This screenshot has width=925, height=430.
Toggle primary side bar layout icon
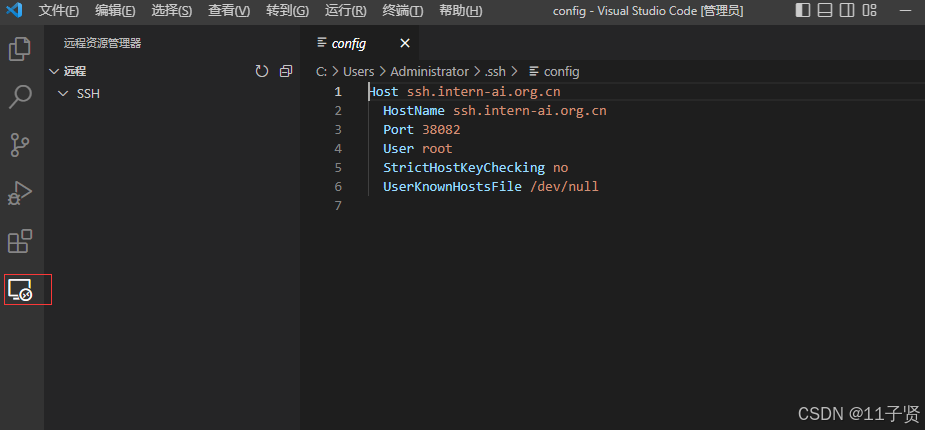(x=803, y=10)
